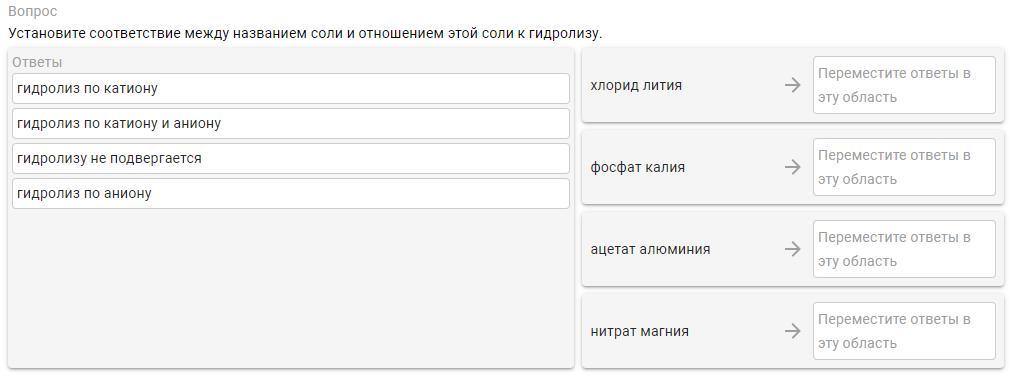This screenshot has width=1018, height=390.
Task: Click the 'Вопрос' heading label
Action: 32,12
